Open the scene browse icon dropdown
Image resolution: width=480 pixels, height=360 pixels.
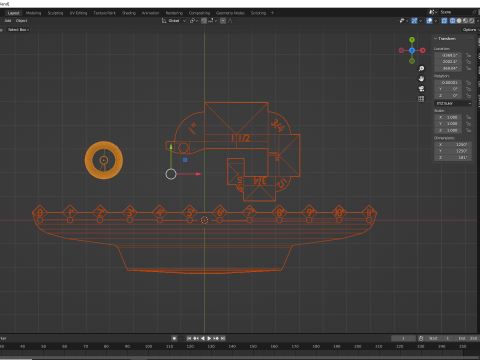coord(433,12)
